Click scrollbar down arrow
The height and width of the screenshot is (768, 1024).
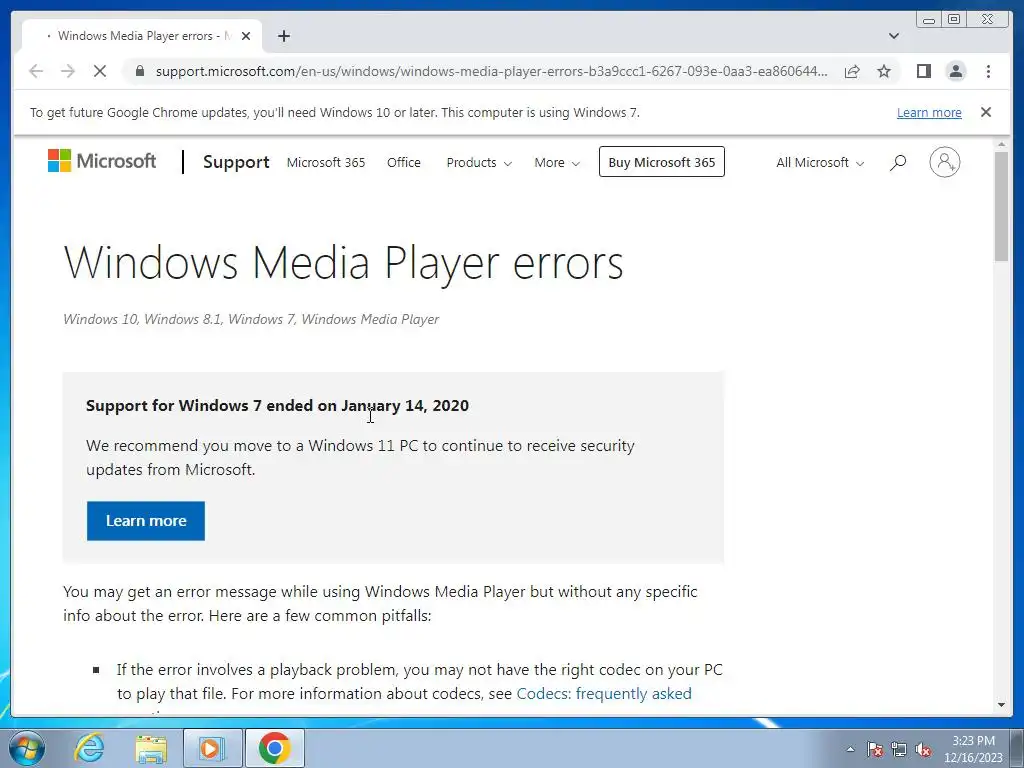[x=1001, y=705]
